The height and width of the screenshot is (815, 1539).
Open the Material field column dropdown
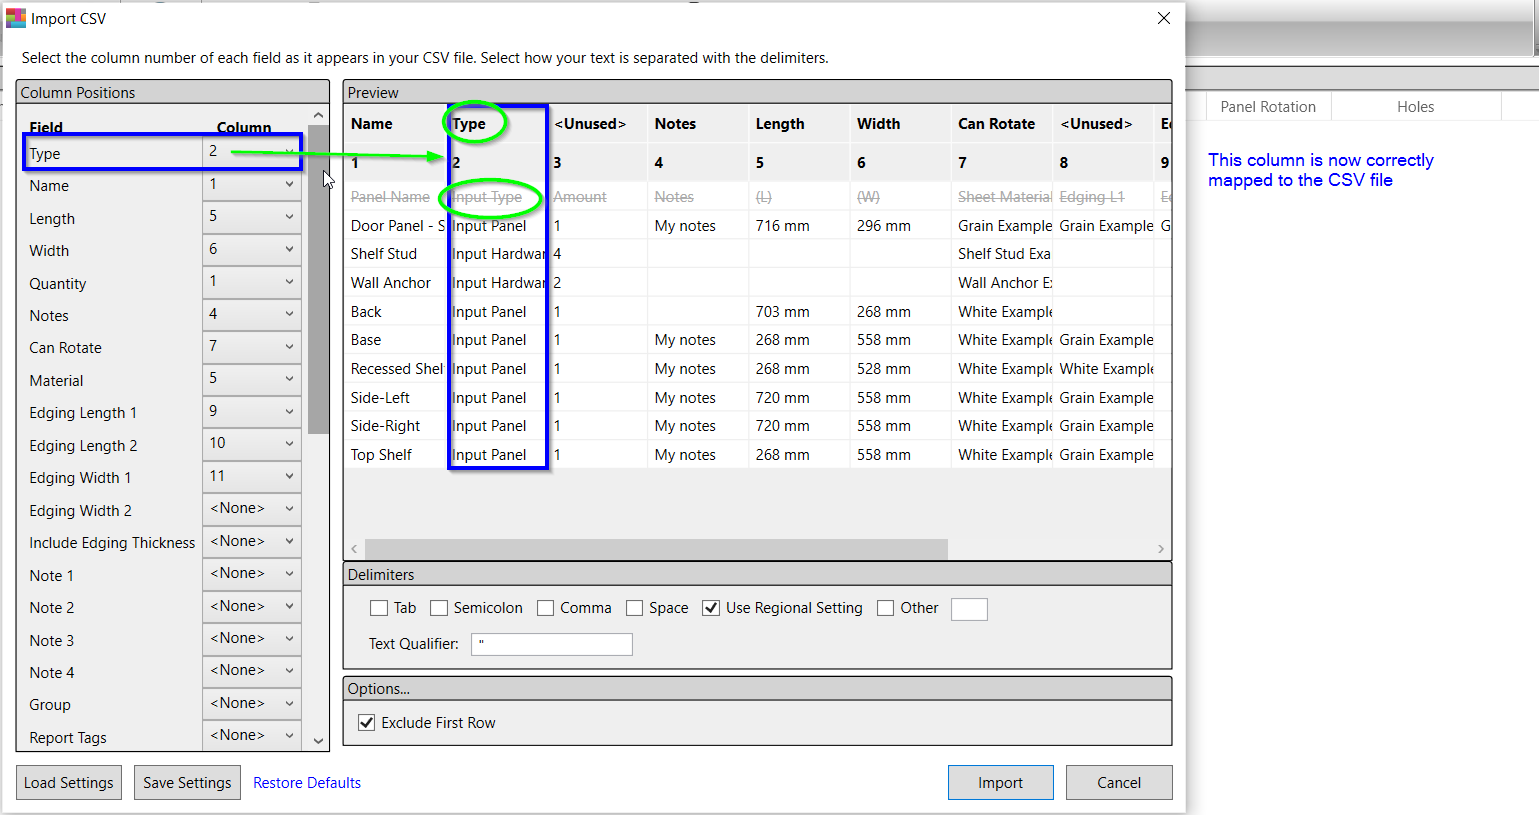[252, 379]
